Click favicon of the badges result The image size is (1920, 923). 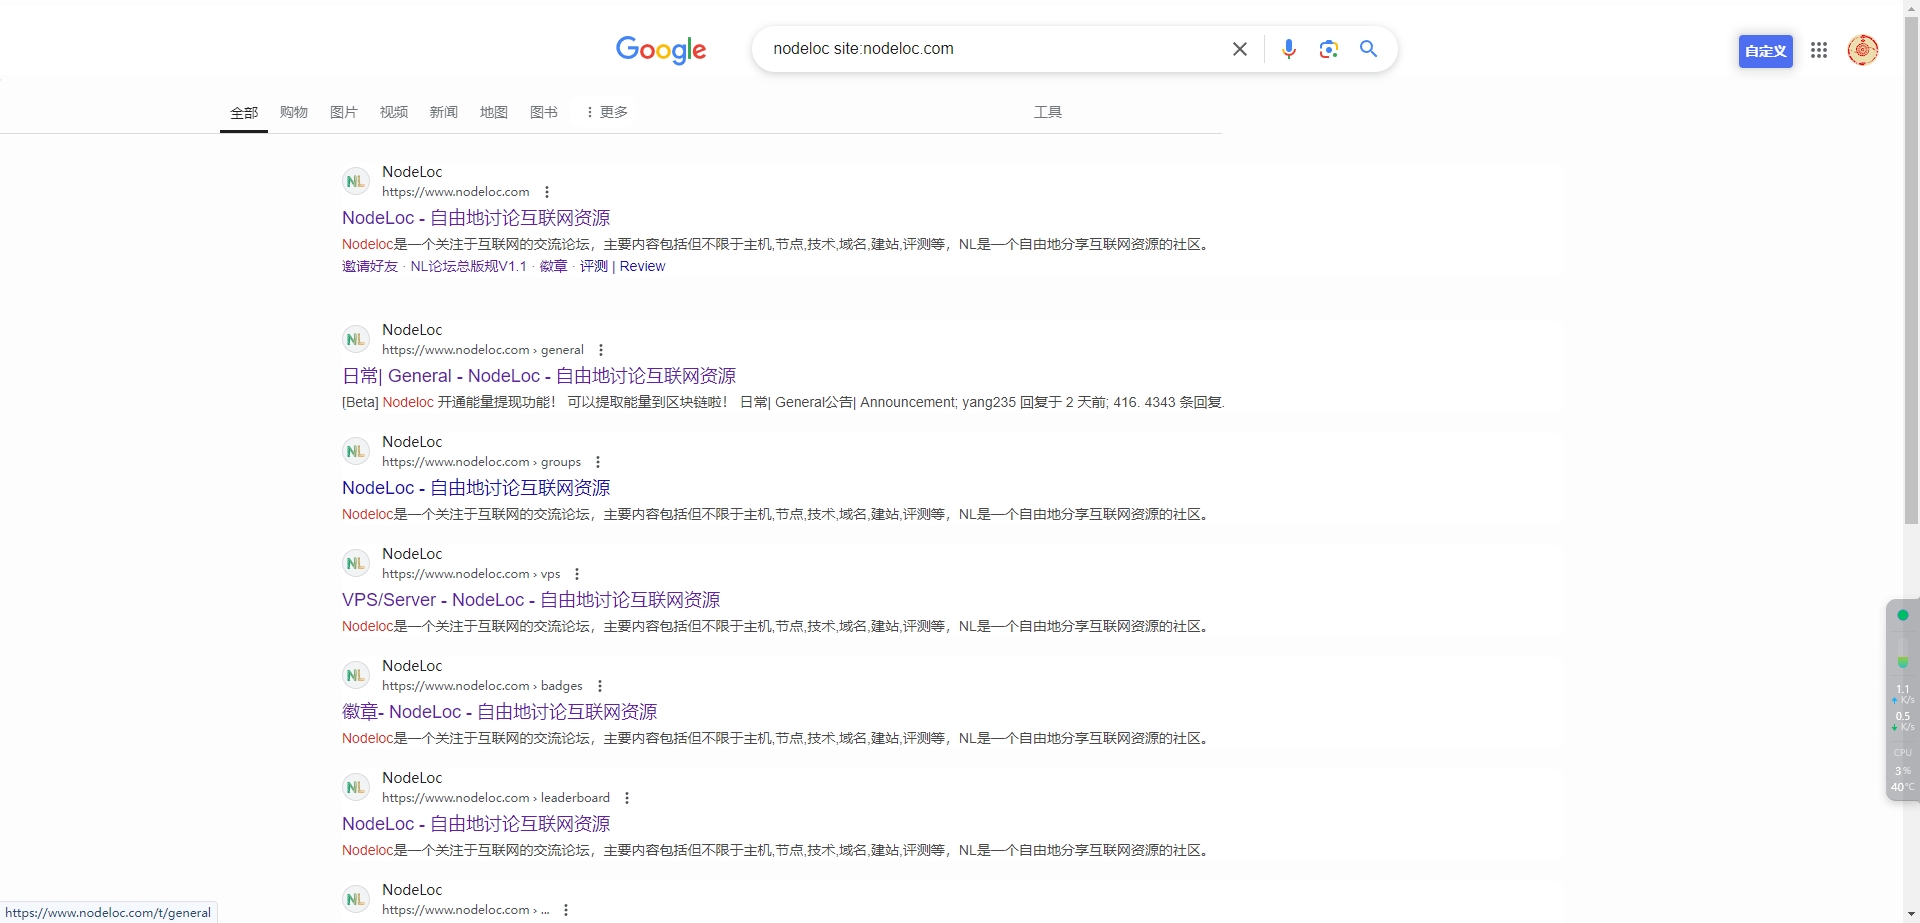(356, 675)
